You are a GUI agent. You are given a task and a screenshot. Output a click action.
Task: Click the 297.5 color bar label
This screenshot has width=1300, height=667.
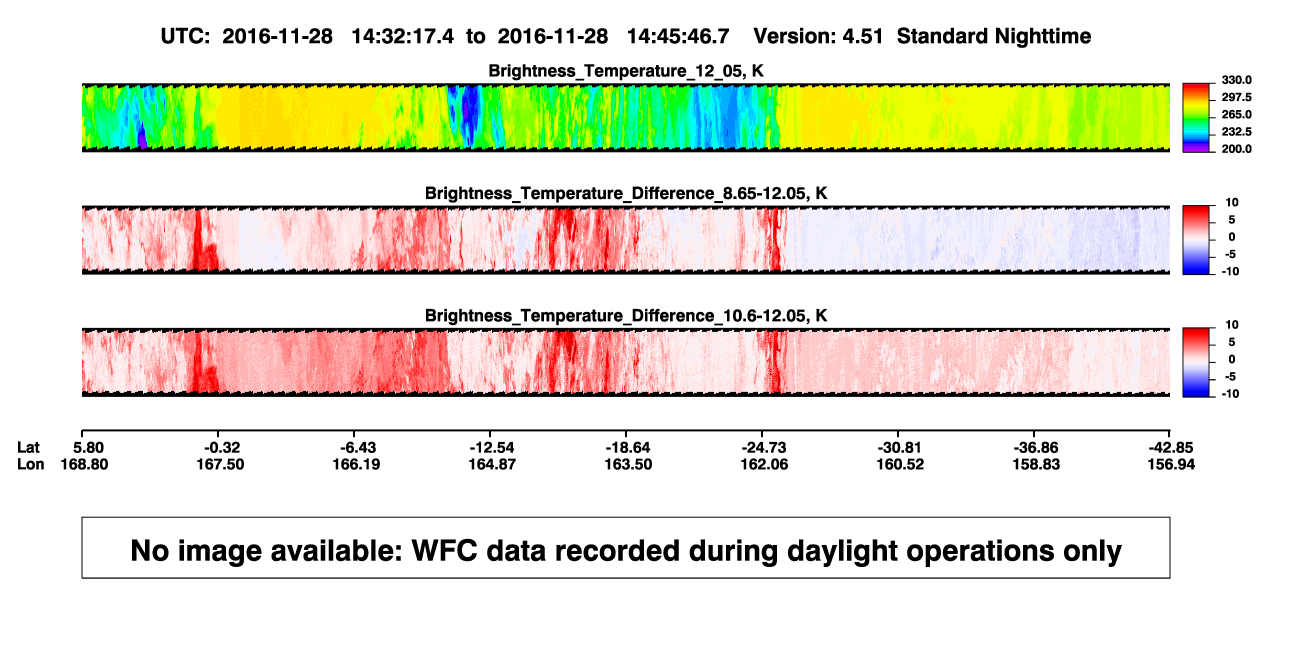pyautogui.click(x=1235, y=98)
